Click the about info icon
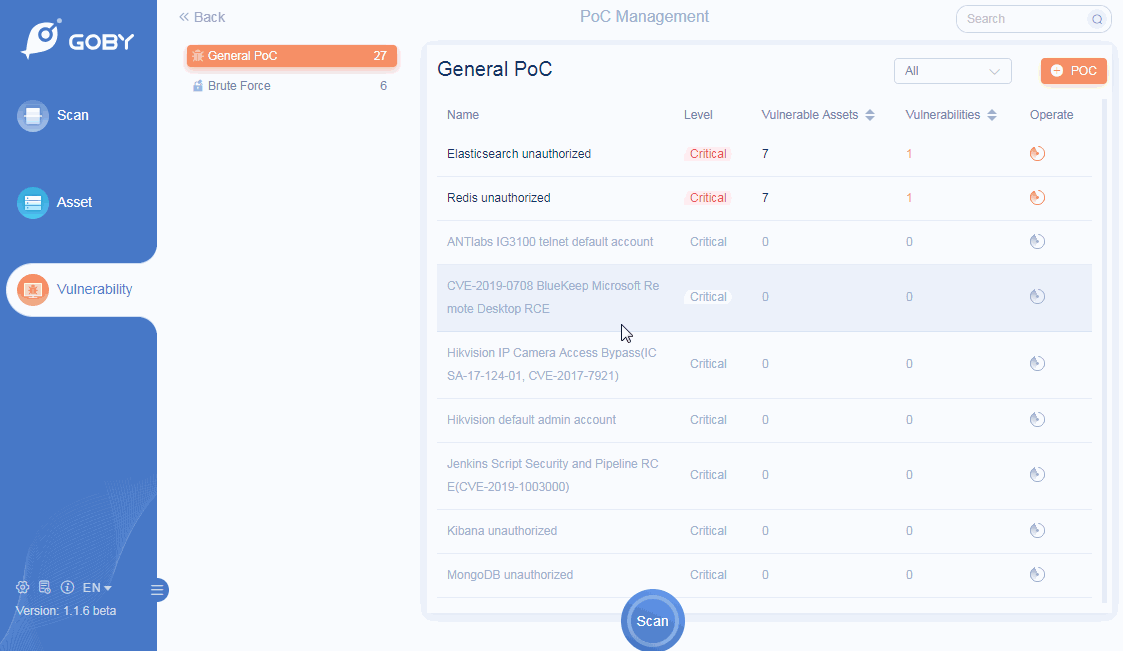1123x651 pixels. tap(68, 587)
